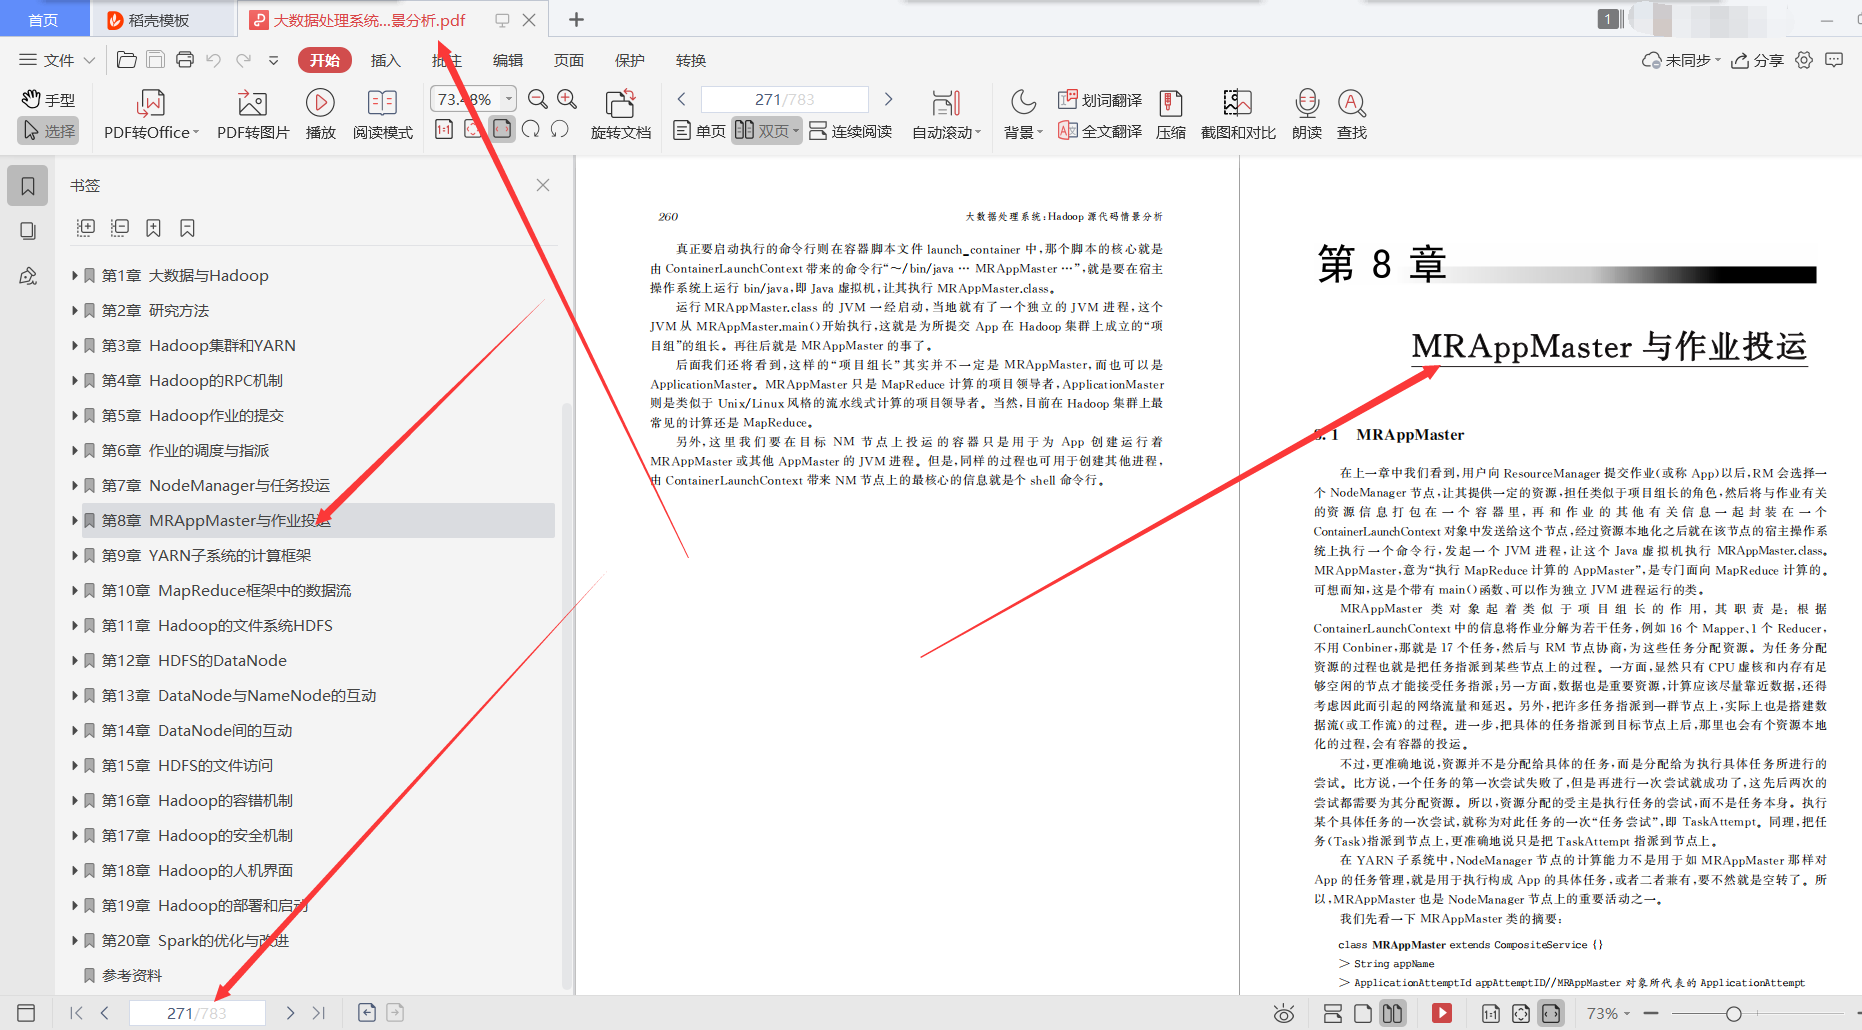Zoom out with the minus magnifier
1862x1030 pixels.
click(x=538, y=99)
